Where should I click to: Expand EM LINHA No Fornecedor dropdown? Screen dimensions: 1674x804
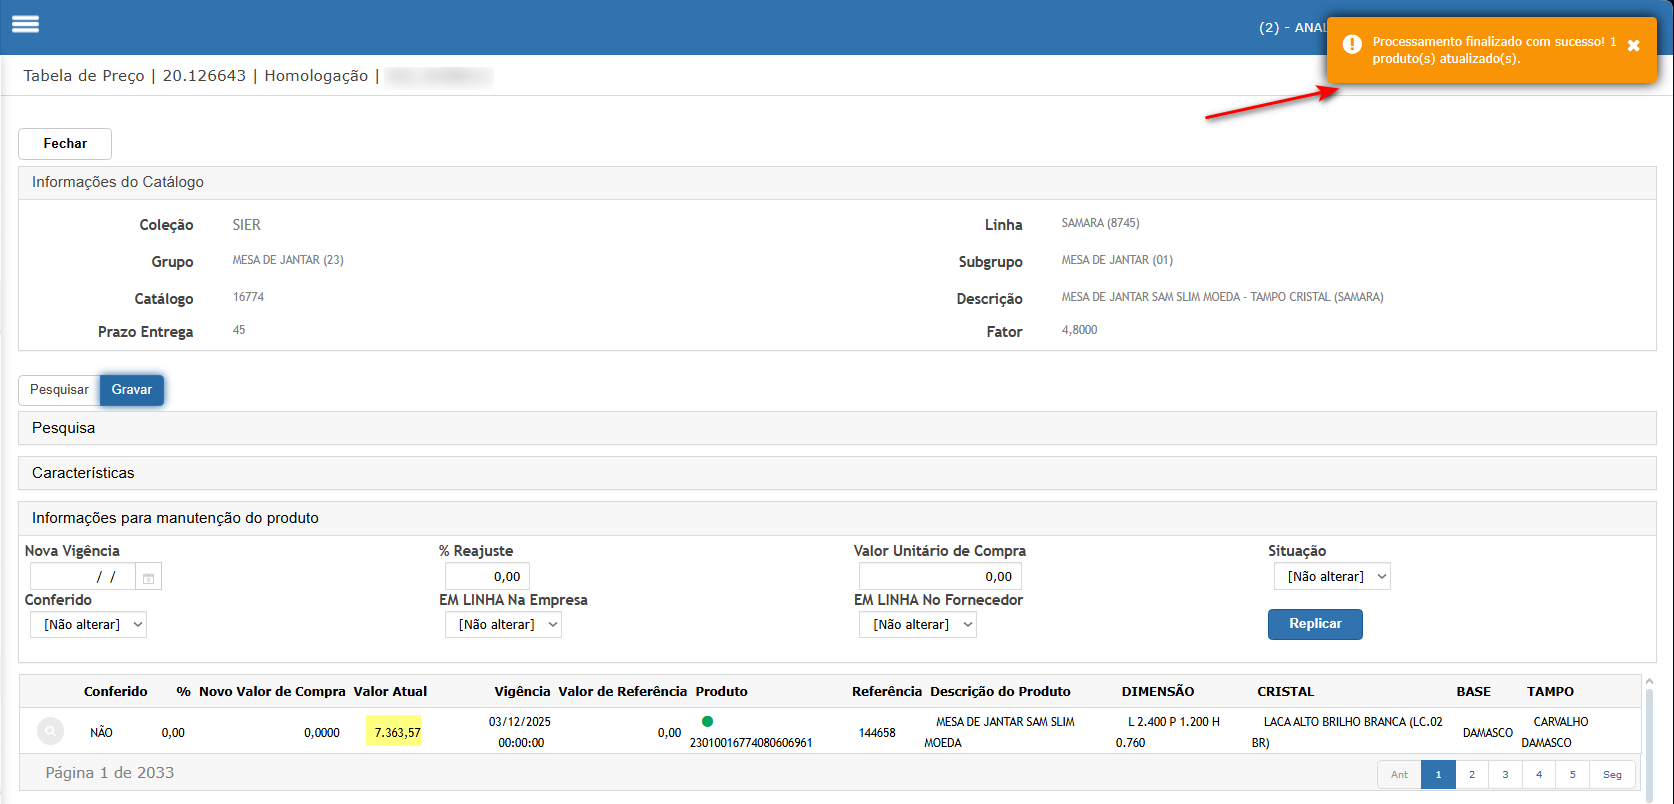pos(917,625)
